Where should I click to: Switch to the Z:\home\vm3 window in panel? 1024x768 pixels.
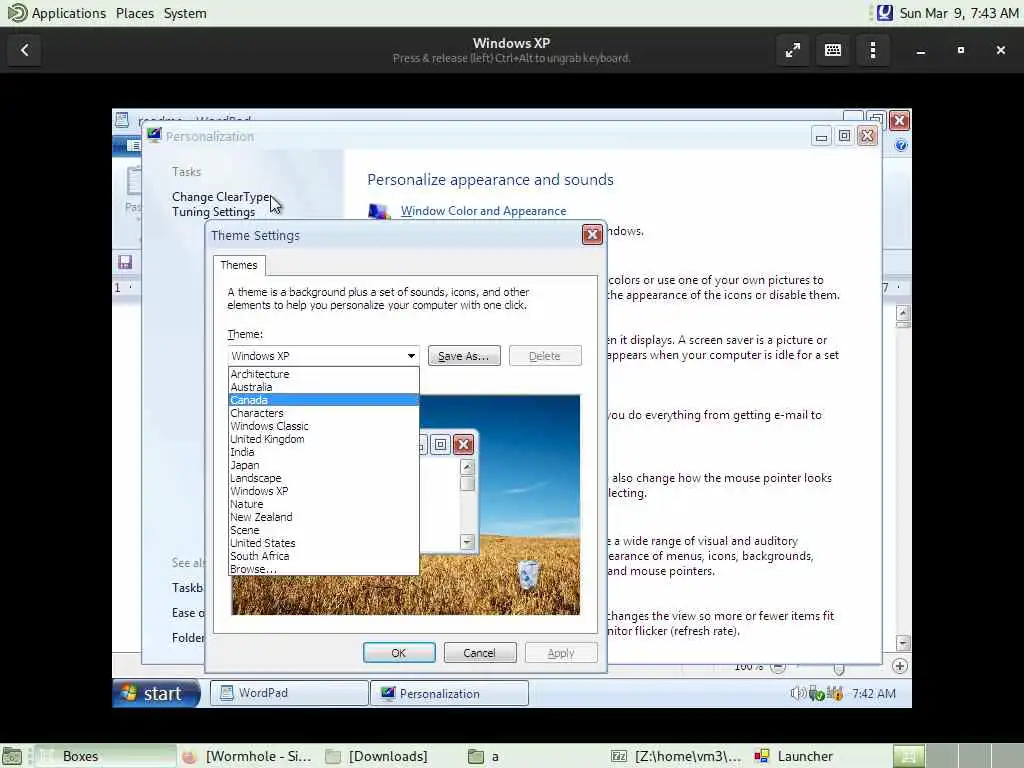pyautogui.click(x=677, y=756)
